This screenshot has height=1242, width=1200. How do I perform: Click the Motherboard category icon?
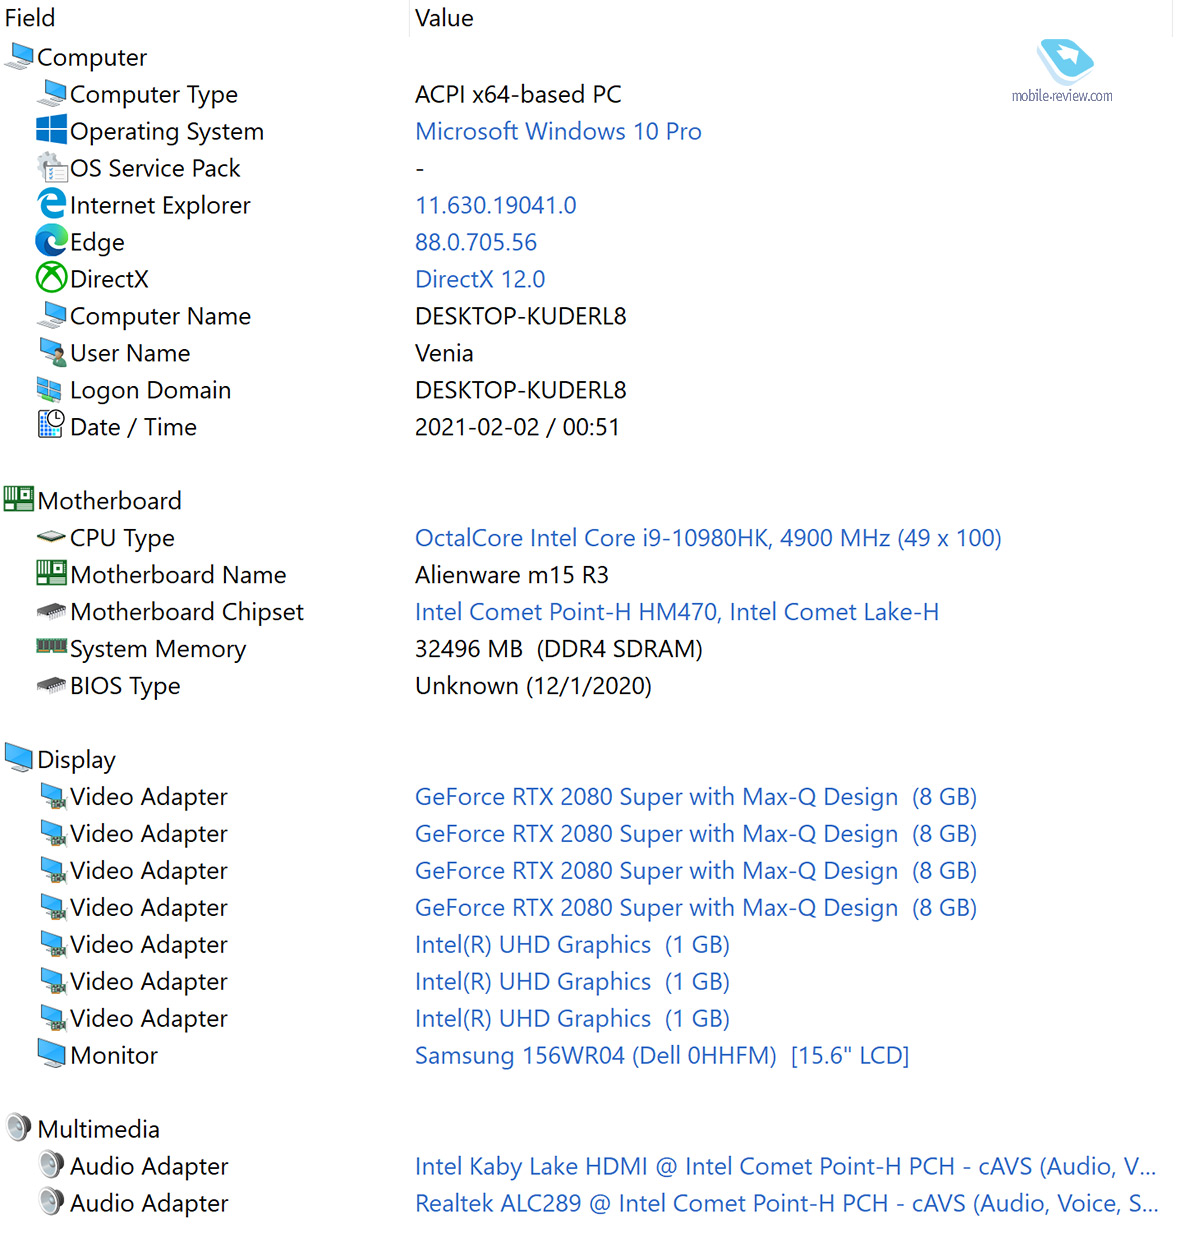click(x=19, y=499)
